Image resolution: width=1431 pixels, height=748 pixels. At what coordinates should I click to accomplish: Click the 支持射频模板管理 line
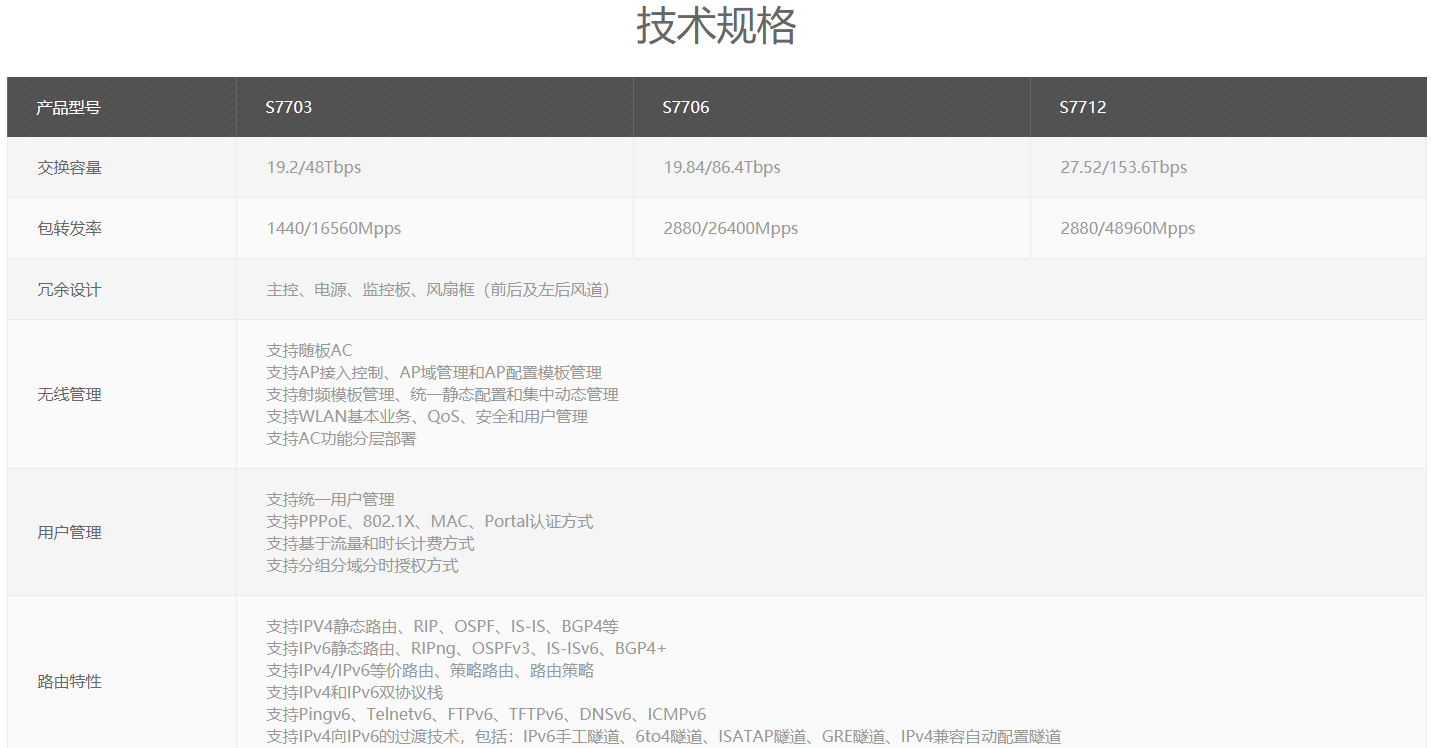pyautogui.click(x=442, y=395)
